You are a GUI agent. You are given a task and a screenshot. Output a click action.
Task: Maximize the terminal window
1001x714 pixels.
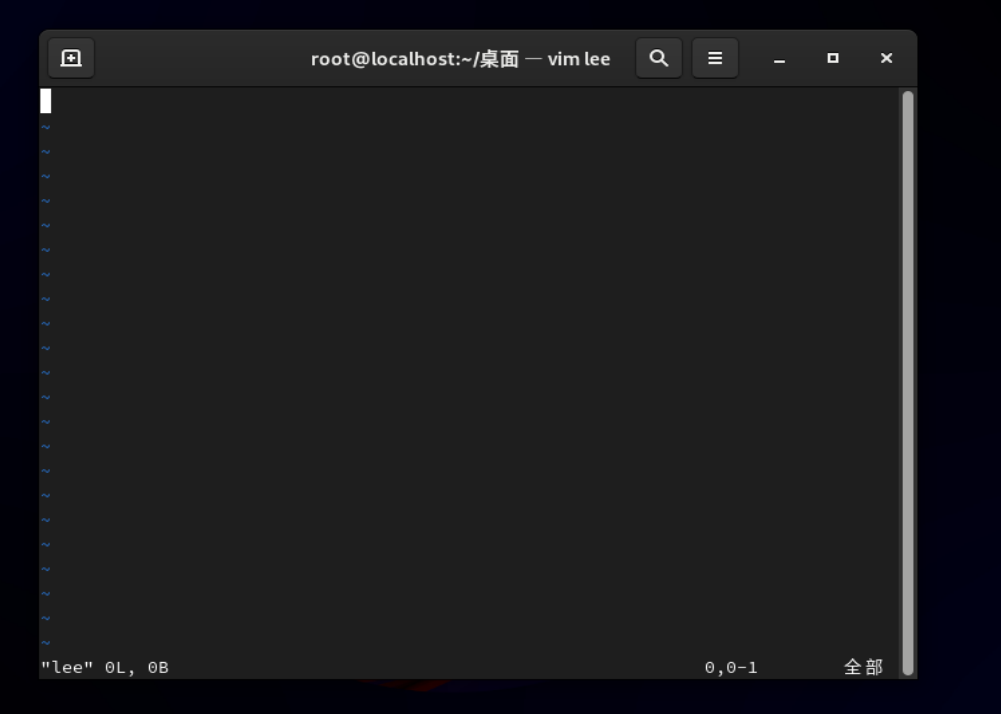pyautogui.click(x=832, y=58)
